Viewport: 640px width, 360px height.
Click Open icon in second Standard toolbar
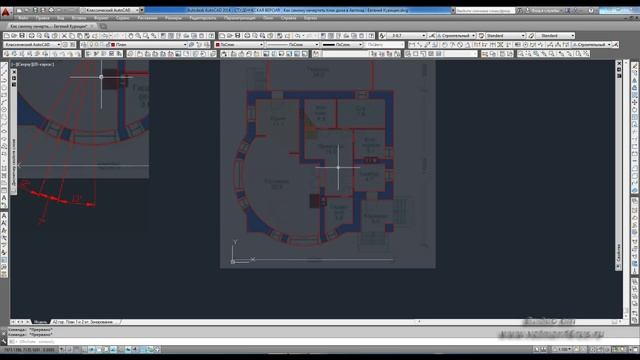coord(230,36)
